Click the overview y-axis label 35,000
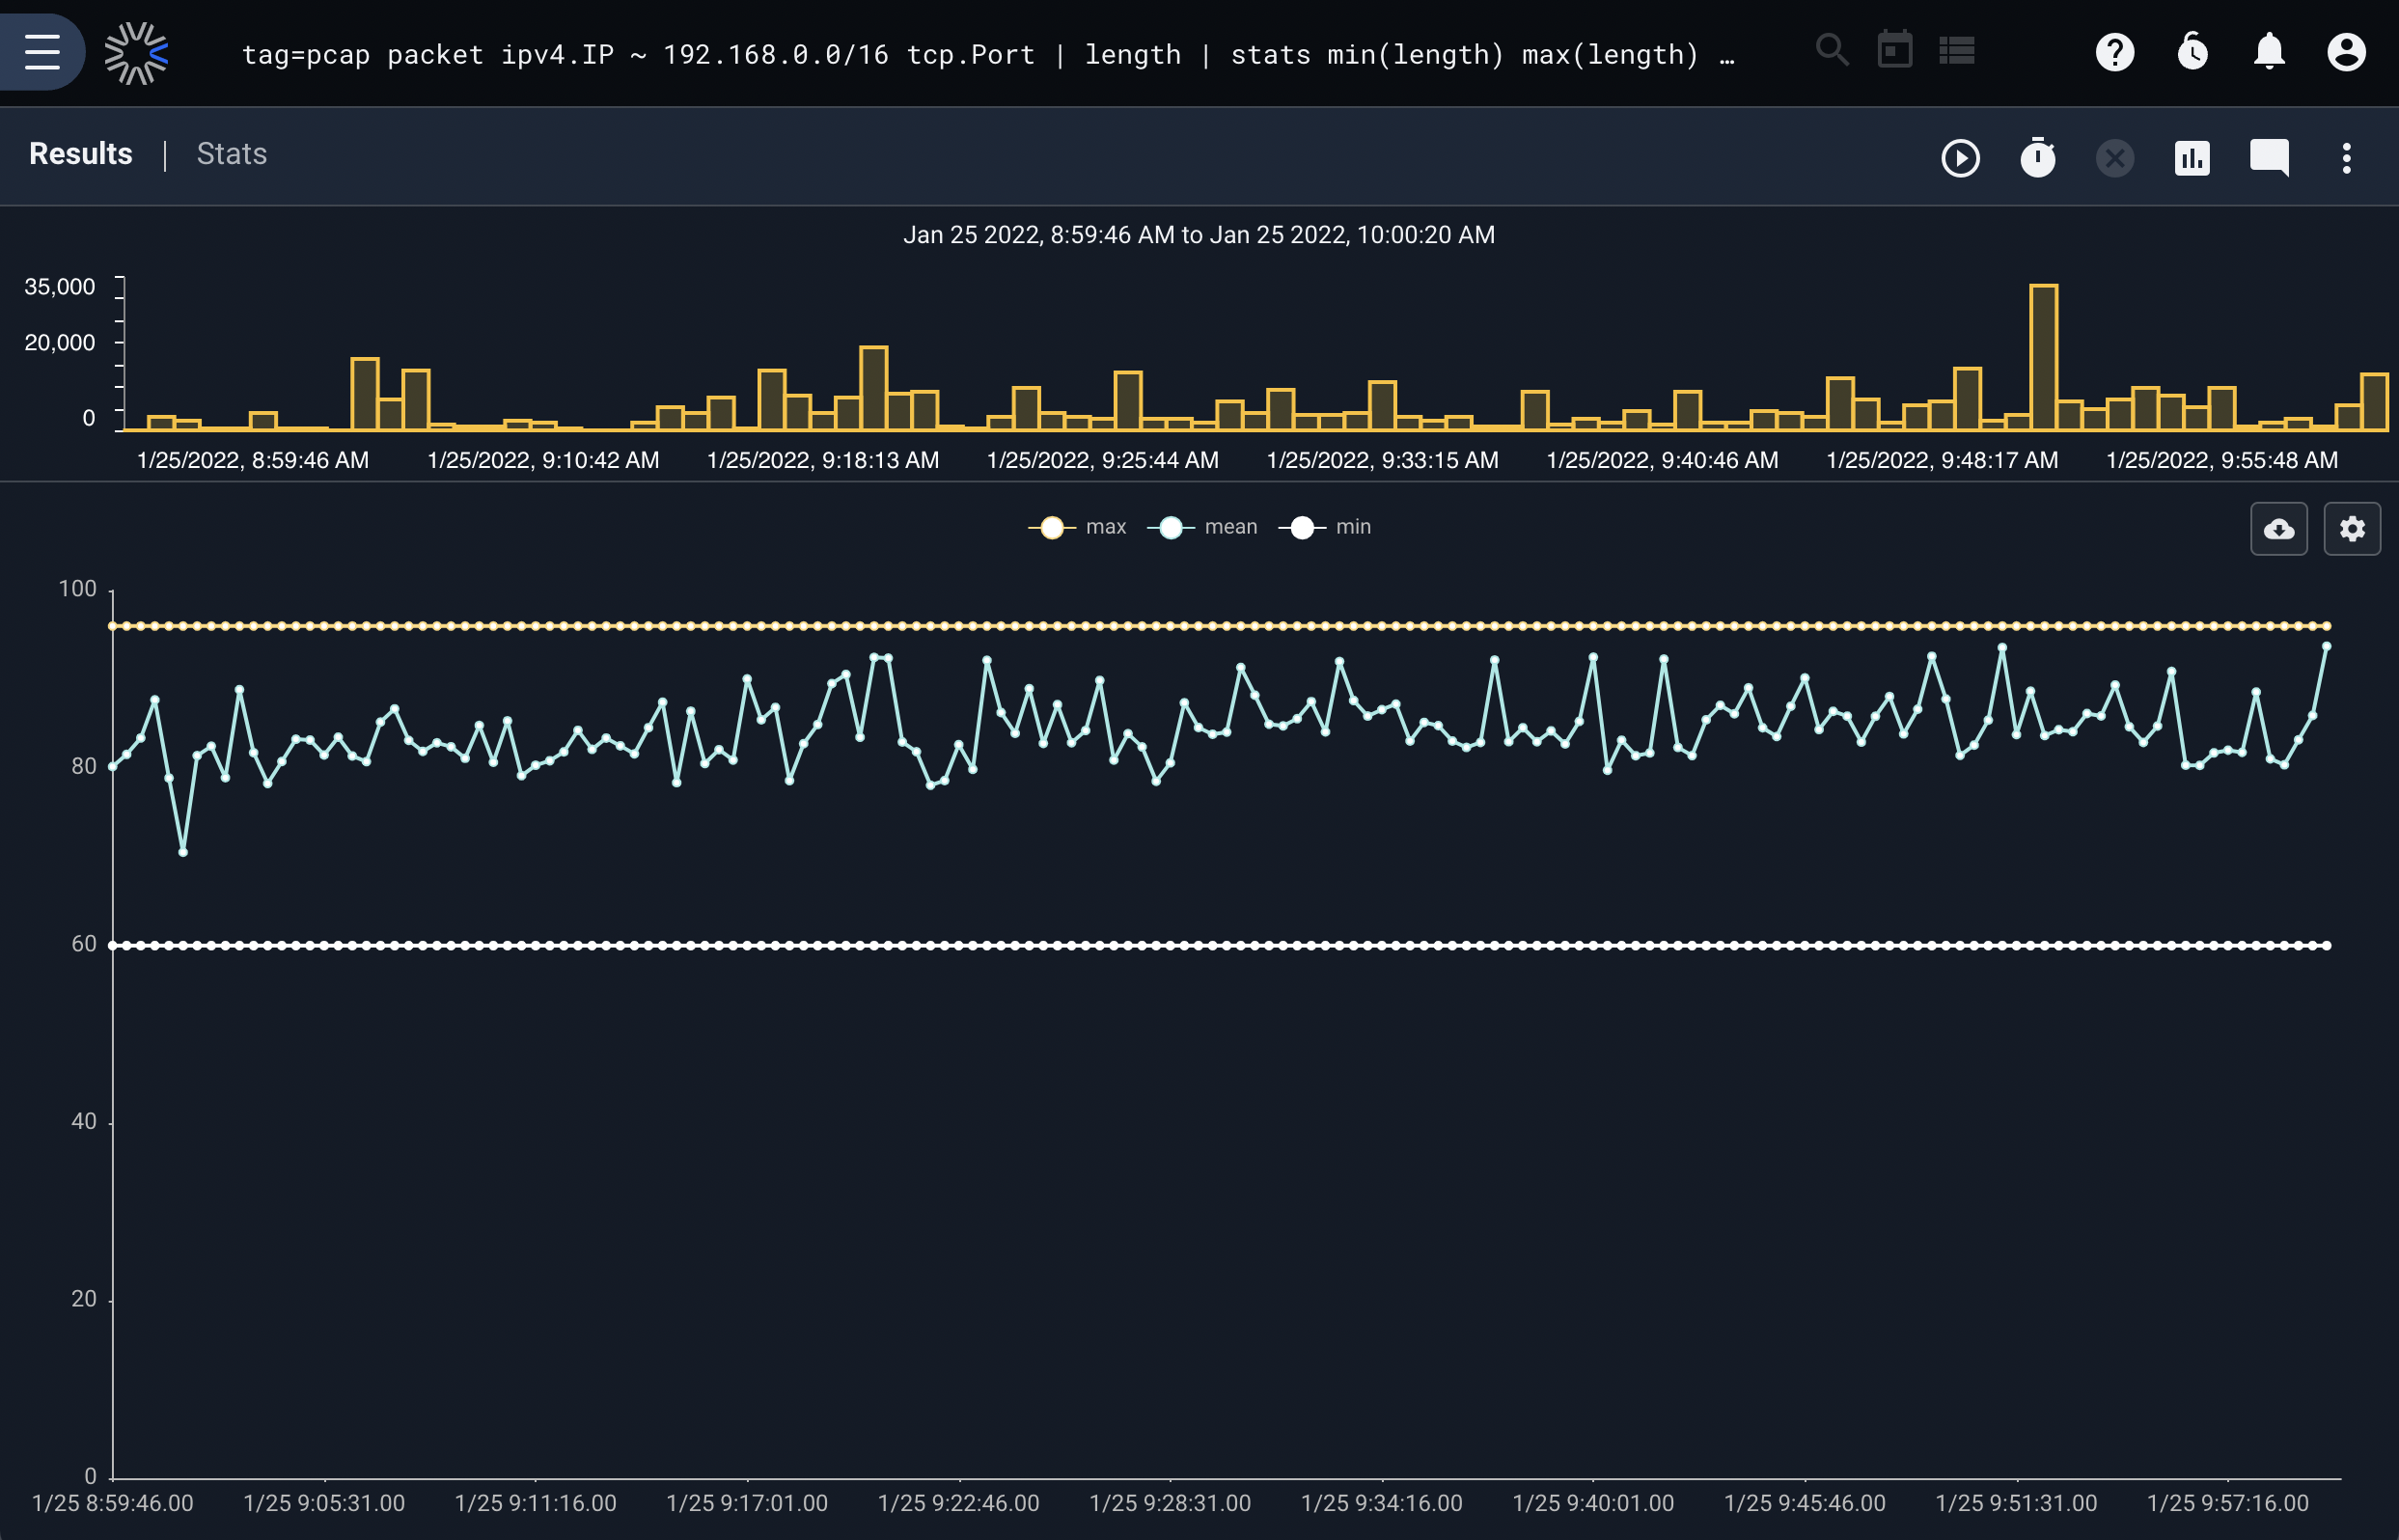This screenshot has width=2399, height=1540. click(60, 287)
